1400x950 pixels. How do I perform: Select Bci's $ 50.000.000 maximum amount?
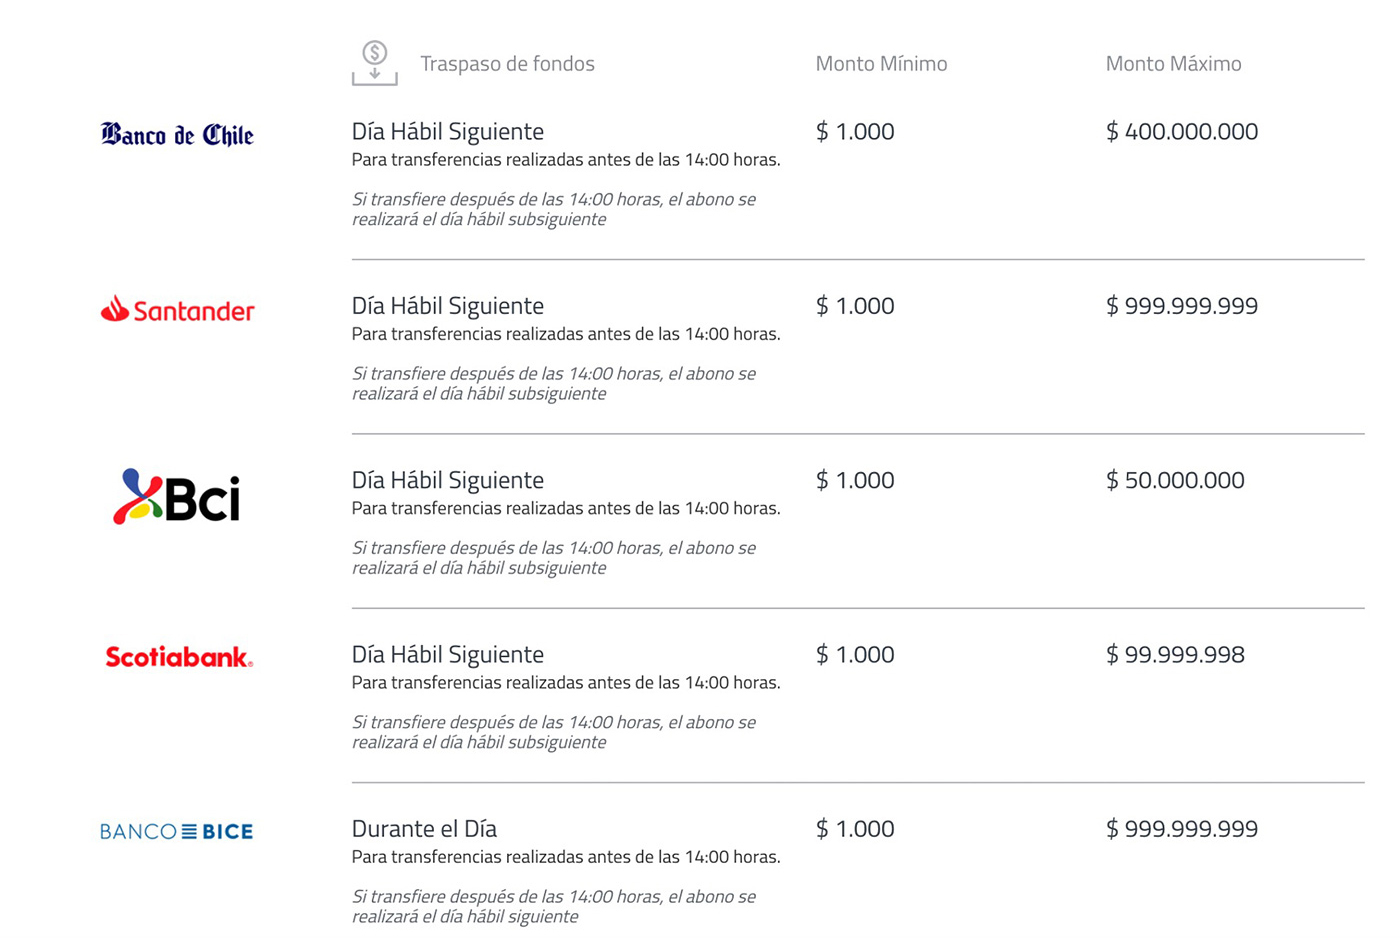click(x=1175, y=480)
